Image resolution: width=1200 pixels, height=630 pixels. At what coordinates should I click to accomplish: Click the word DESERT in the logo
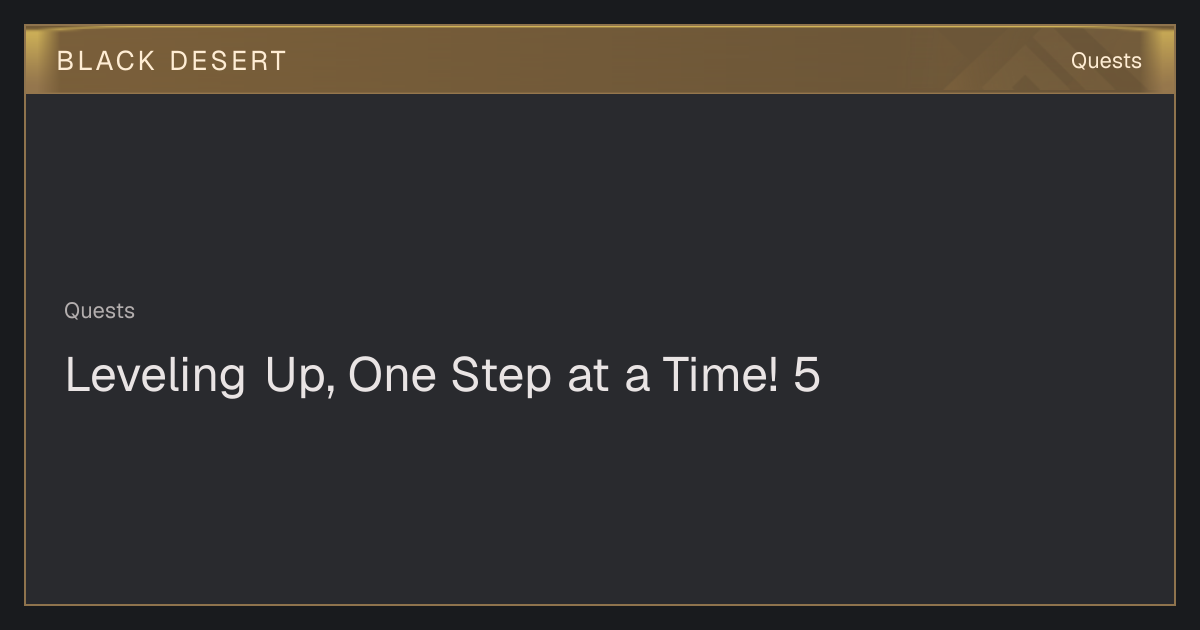pyautogui.click(x=228, y=61)
